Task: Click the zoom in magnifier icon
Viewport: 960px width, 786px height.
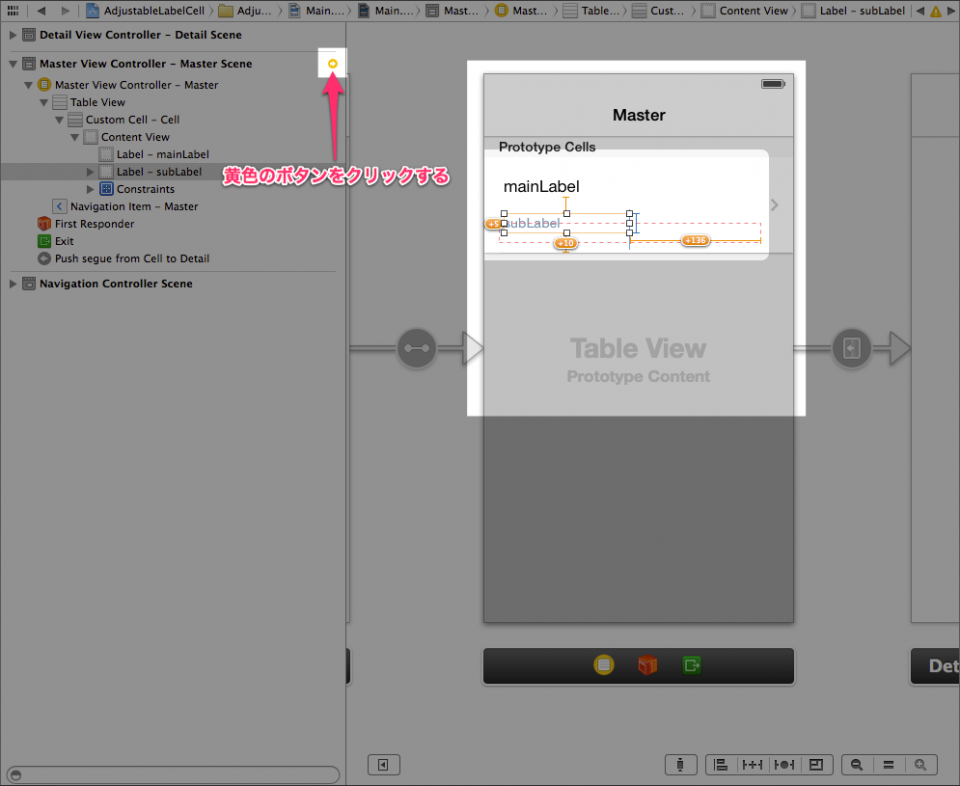Action: point(921,764)
